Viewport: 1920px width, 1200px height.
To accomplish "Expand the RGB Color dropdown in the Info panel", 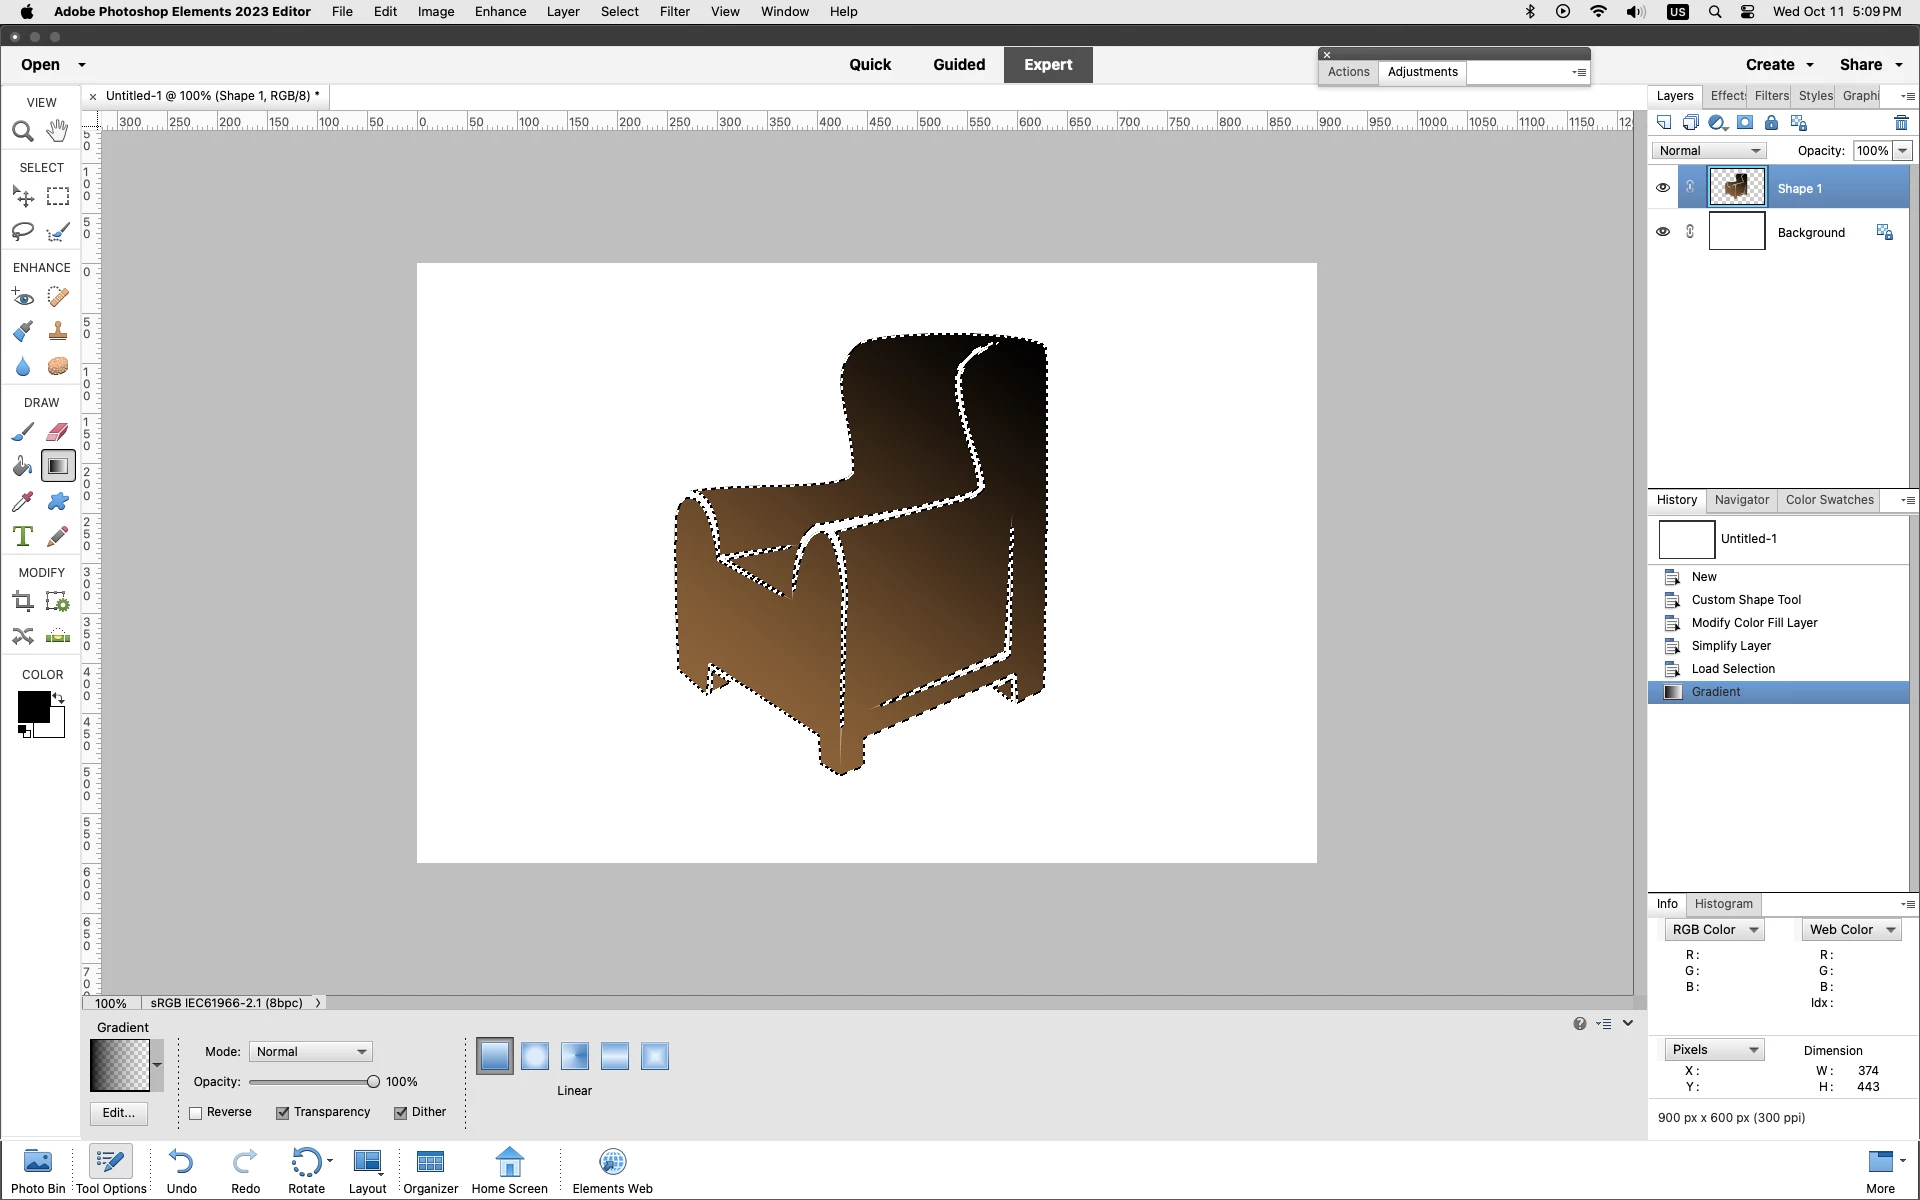I will [x=1714, y=930].
